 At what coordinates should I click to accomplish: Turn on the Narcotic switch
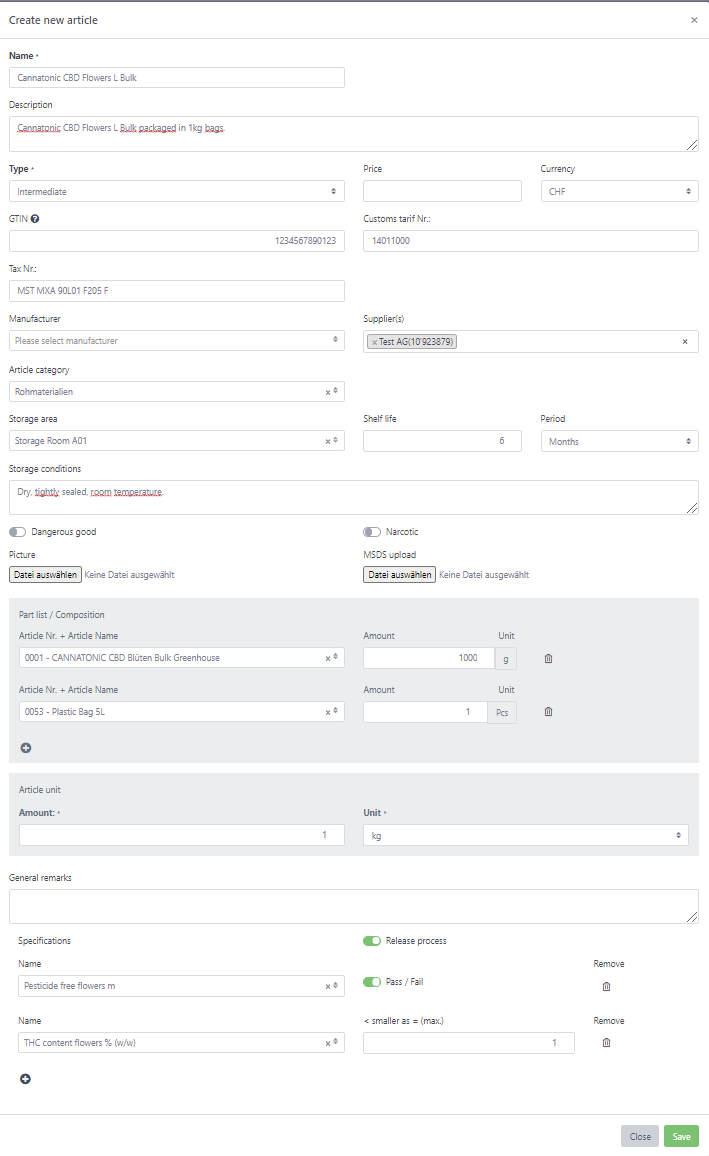(x=372, y=532)
